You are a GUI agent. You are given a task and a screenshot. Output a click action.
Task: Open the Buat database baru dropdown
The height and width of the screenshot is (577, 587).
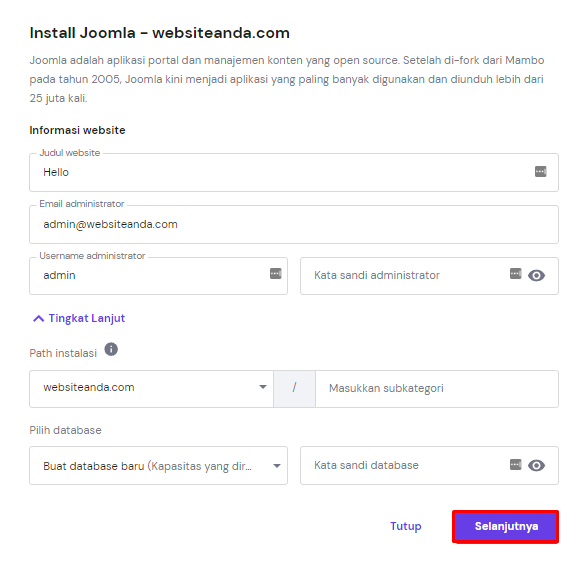point(158,465)
